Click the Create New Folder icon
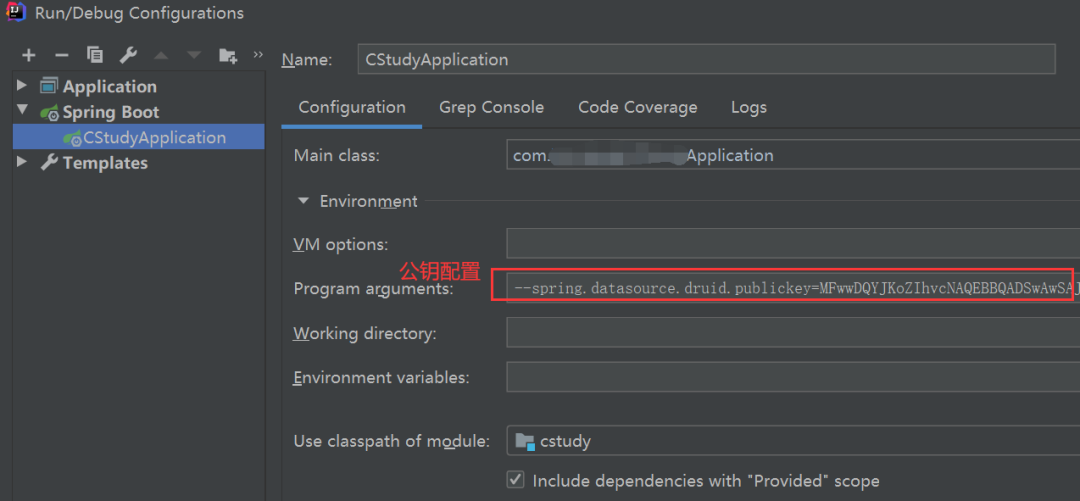The height and width of the screenshot is (501, 1080). (228, 55)
